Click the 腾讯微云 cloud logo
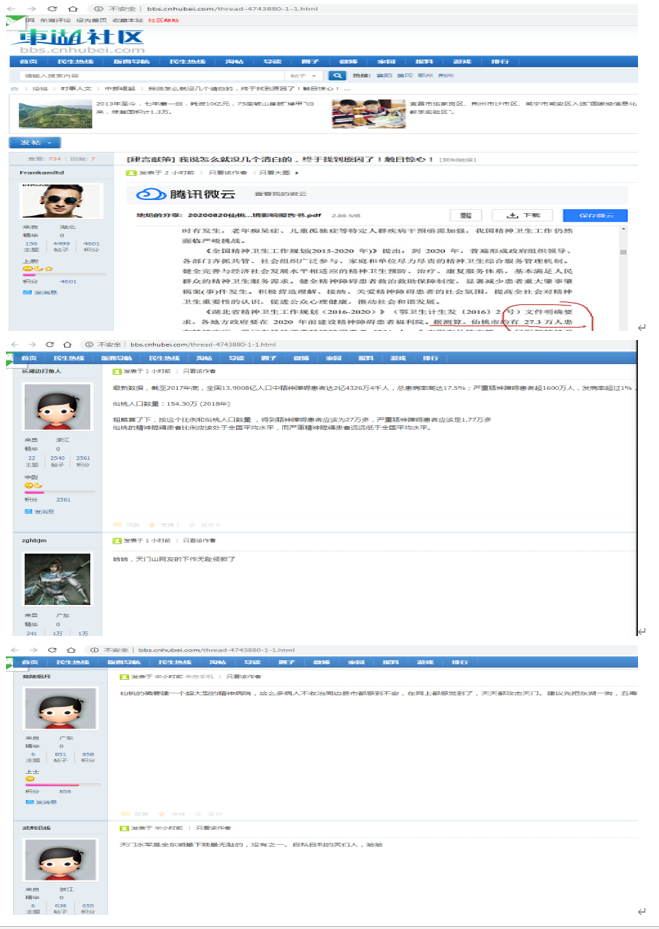659x929 pixels. [185, 194]
